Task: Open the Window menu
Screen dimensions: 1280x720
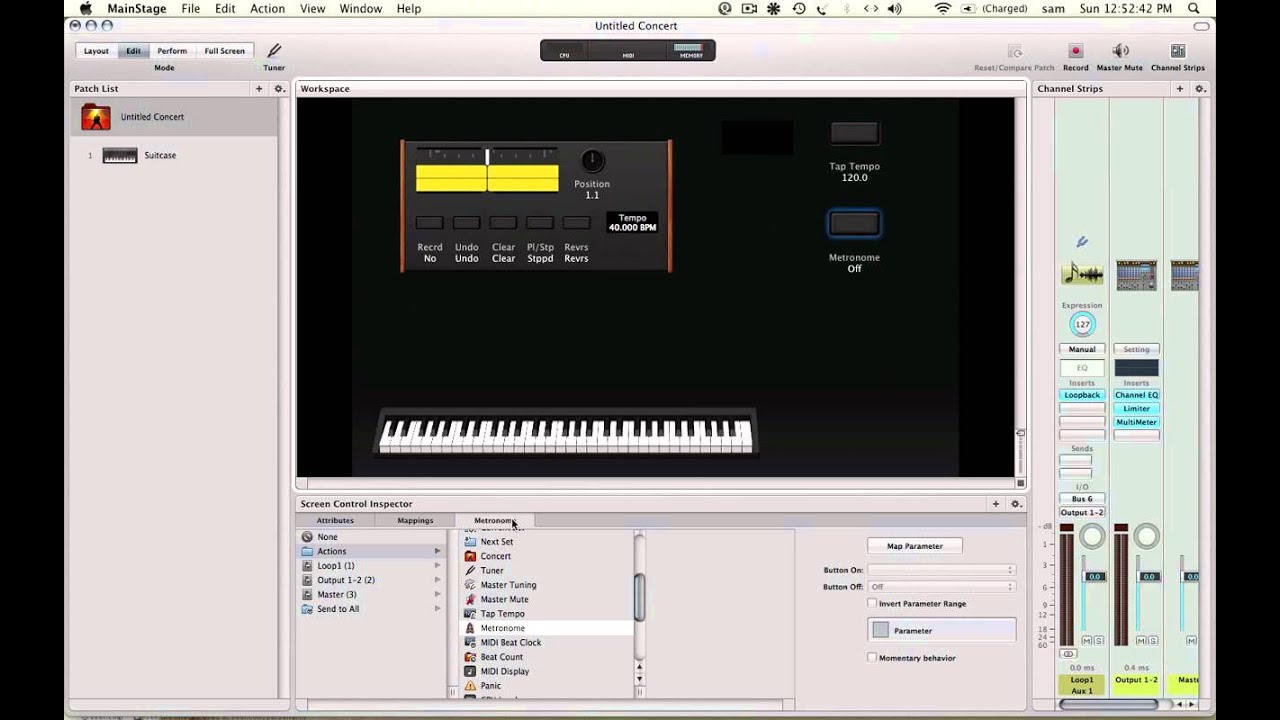Action: coord(360,8)
